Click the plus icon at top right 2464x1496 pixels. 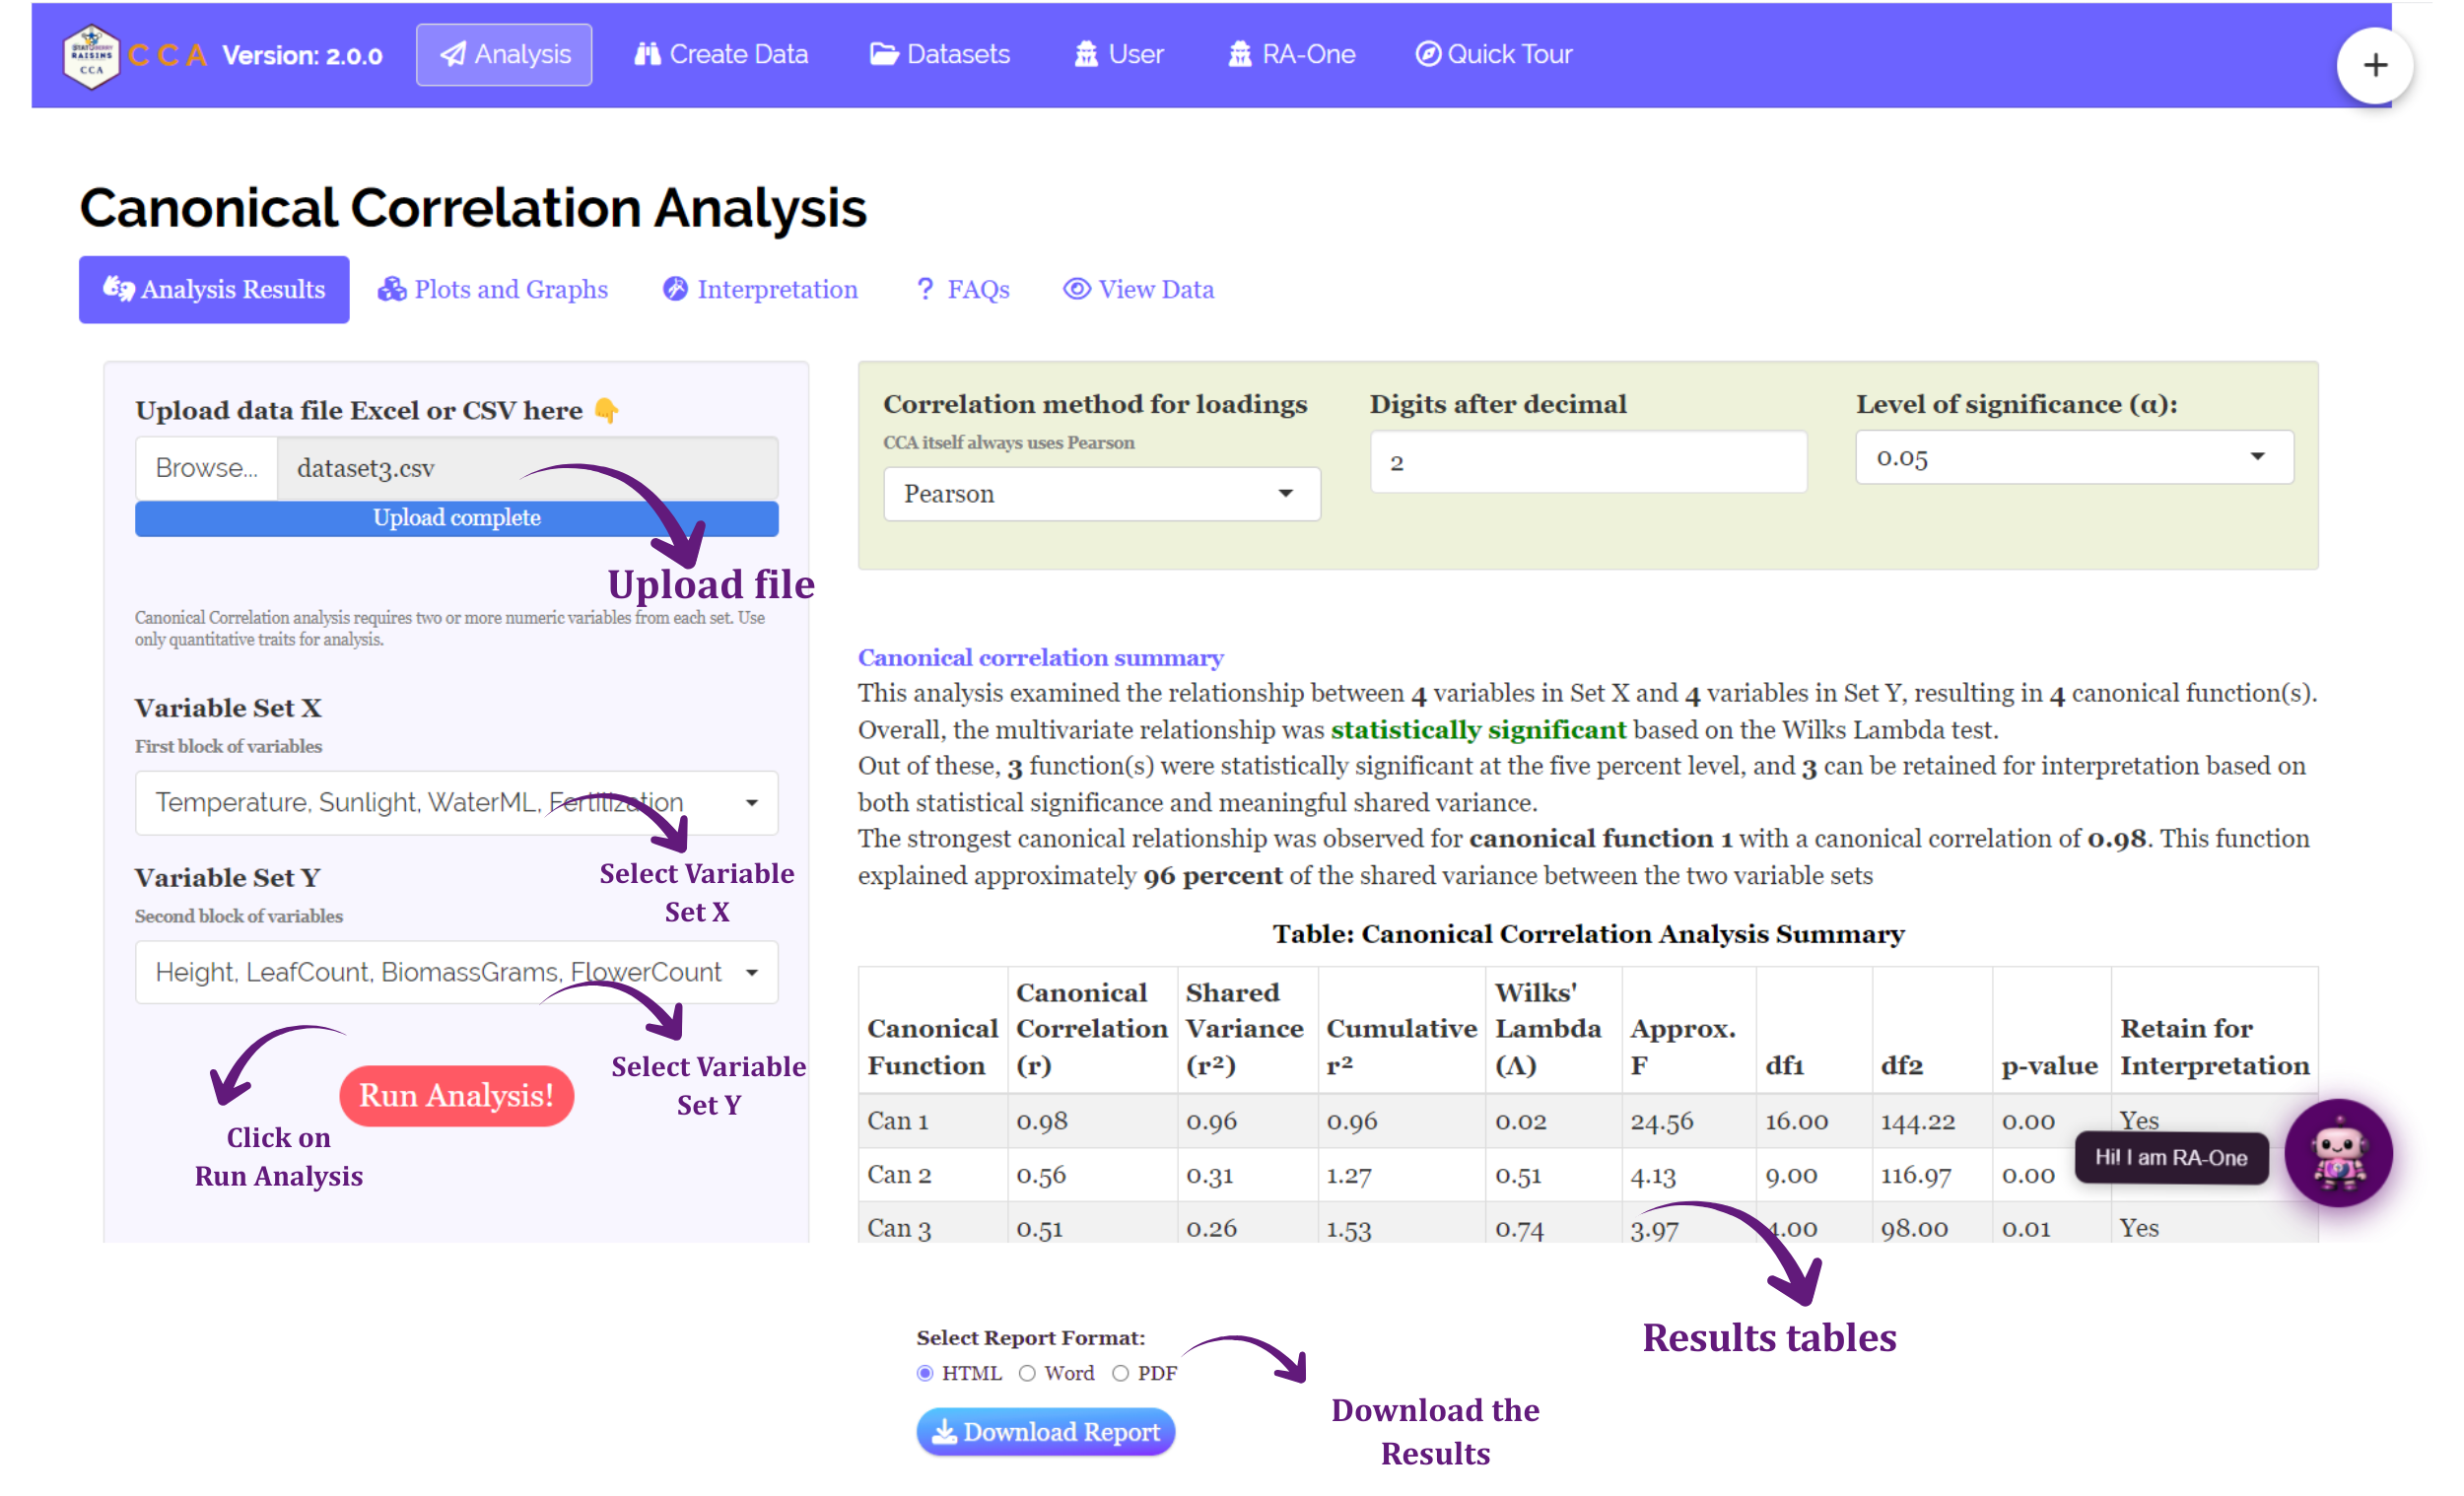[2375, 66]
